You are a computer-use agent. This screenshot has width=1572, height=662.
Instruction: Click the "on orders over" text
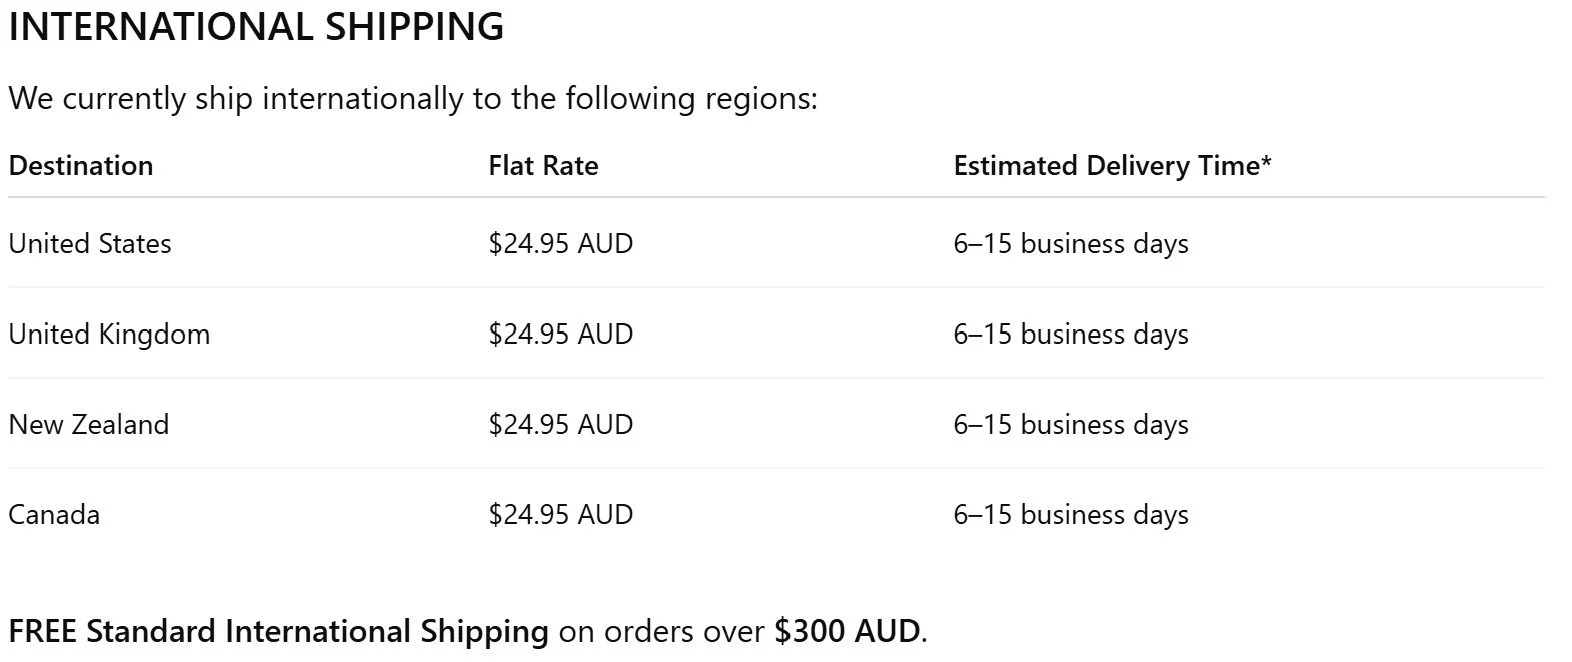[661, 632]
